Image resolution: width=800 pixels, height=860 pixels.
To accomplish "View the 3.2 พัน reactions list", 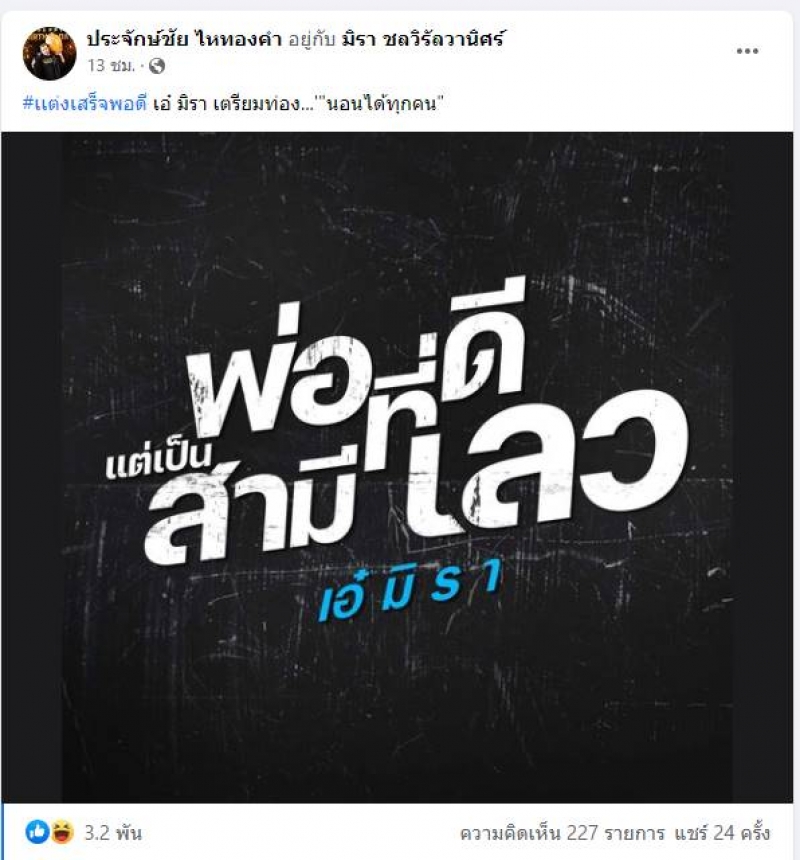I will [x=113, y=833].
